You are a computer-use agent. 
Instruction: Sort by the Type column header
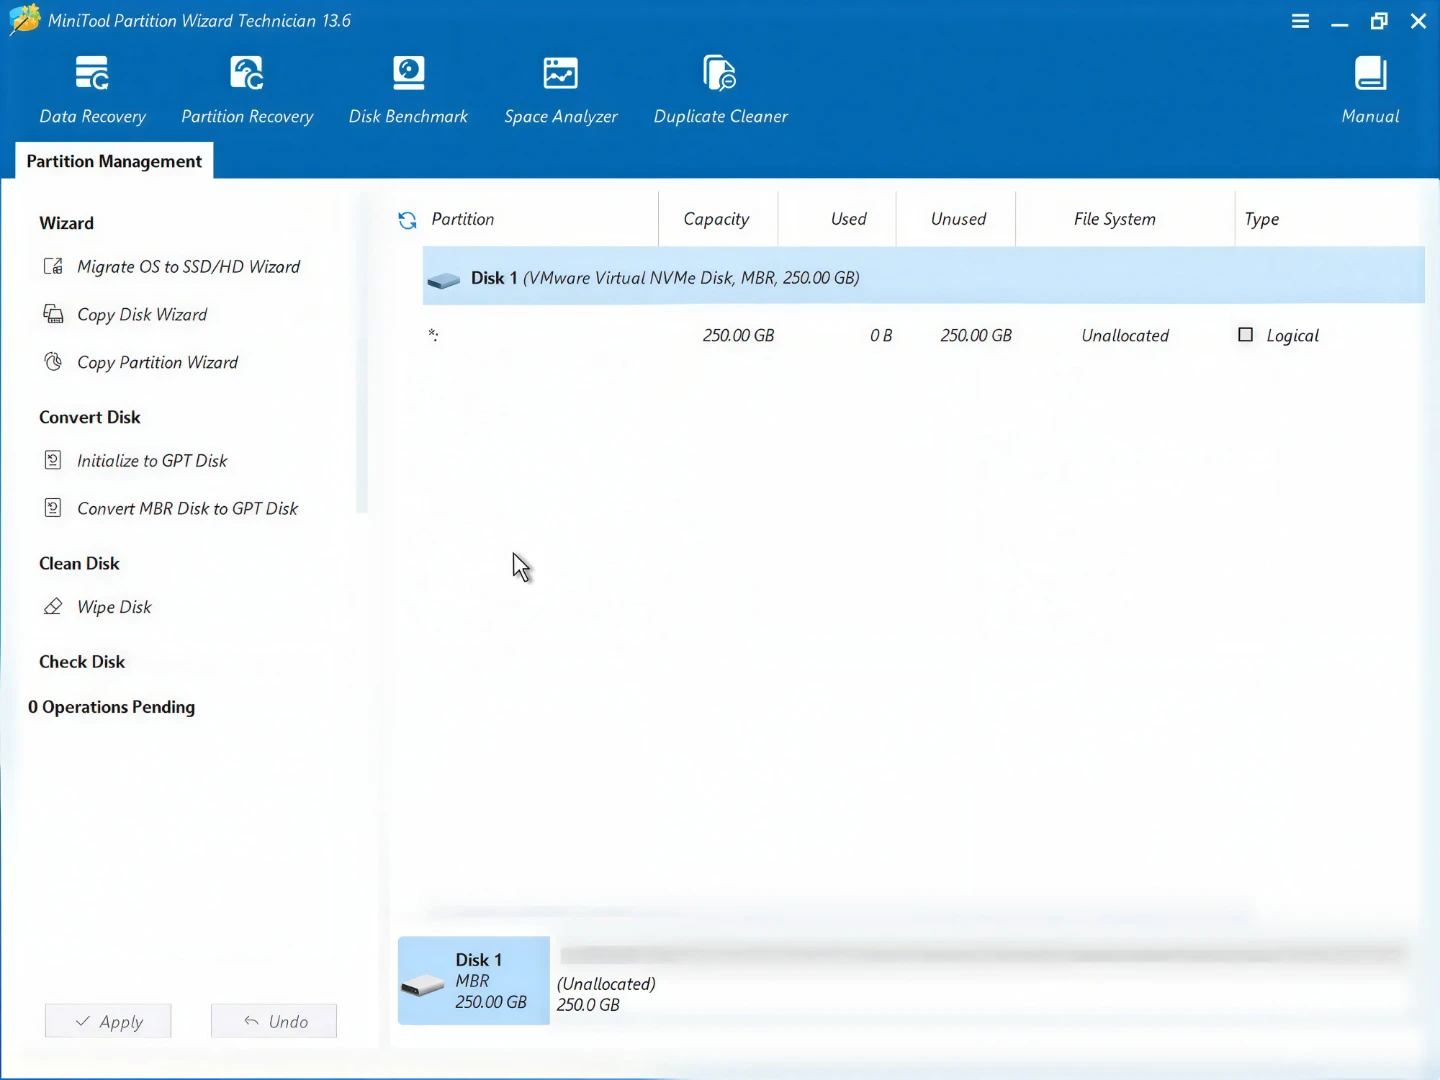point(1262,219)
